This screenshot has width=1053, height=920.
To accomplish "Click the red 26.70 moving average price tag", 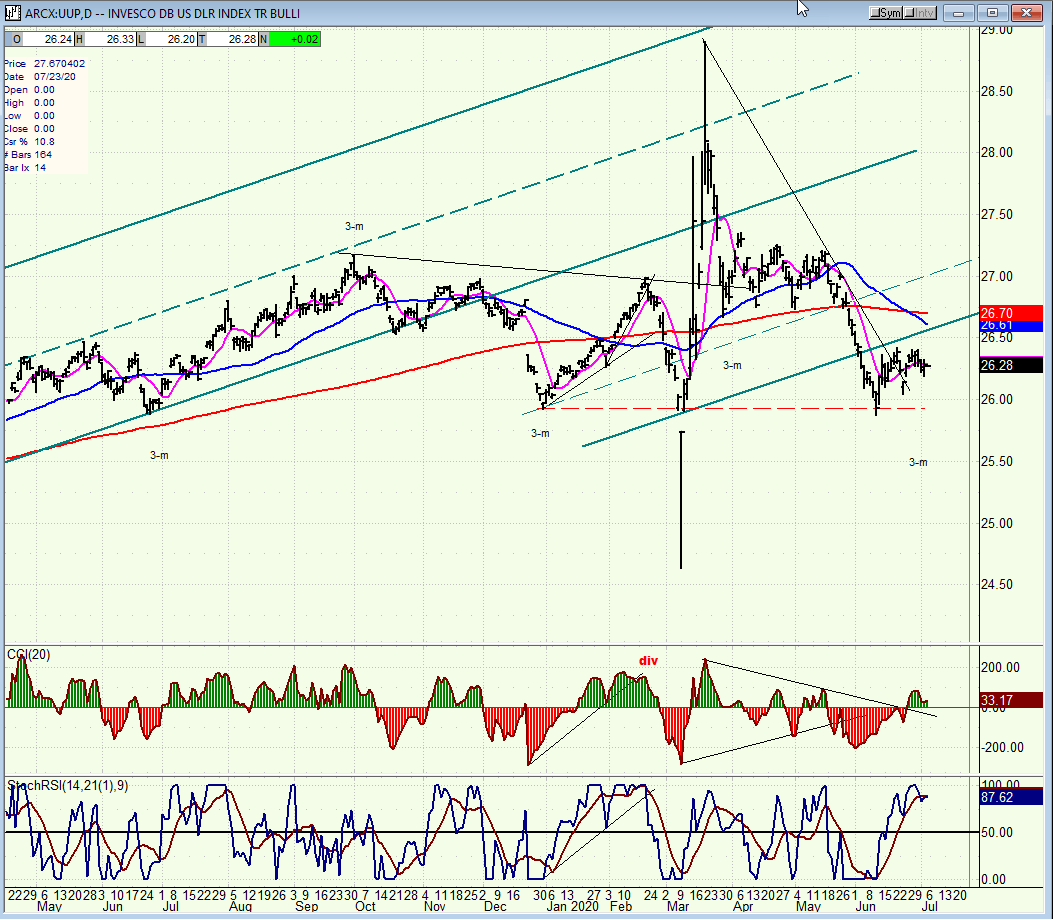I will [1011, 313].
